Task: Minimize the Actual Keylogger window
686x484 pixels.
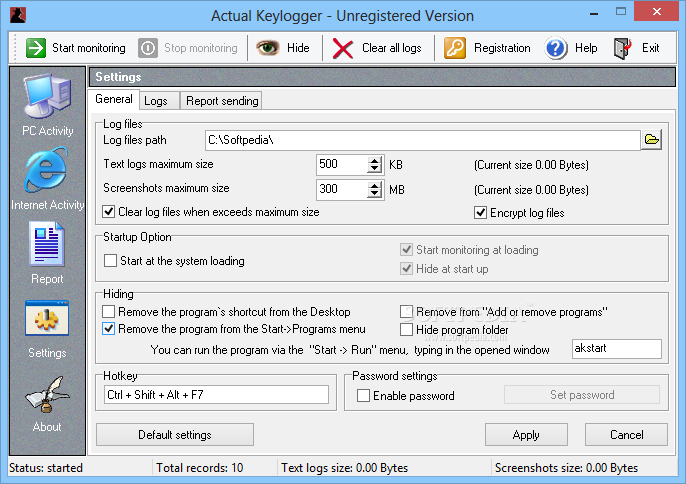Action: tap(594, 13)
